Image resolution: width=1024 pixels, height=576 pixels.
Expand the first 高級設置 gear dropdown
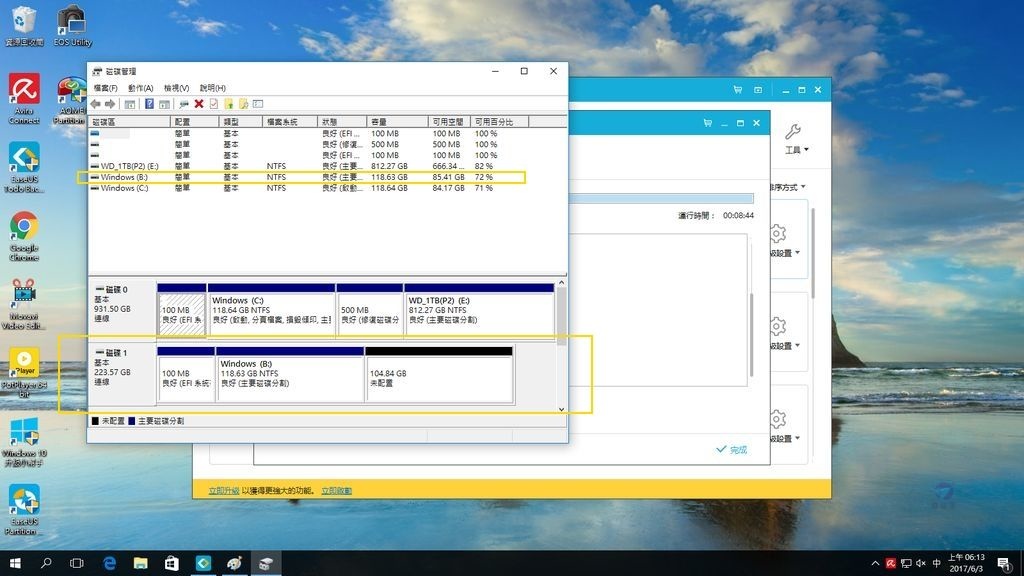[x=785, y=253]
